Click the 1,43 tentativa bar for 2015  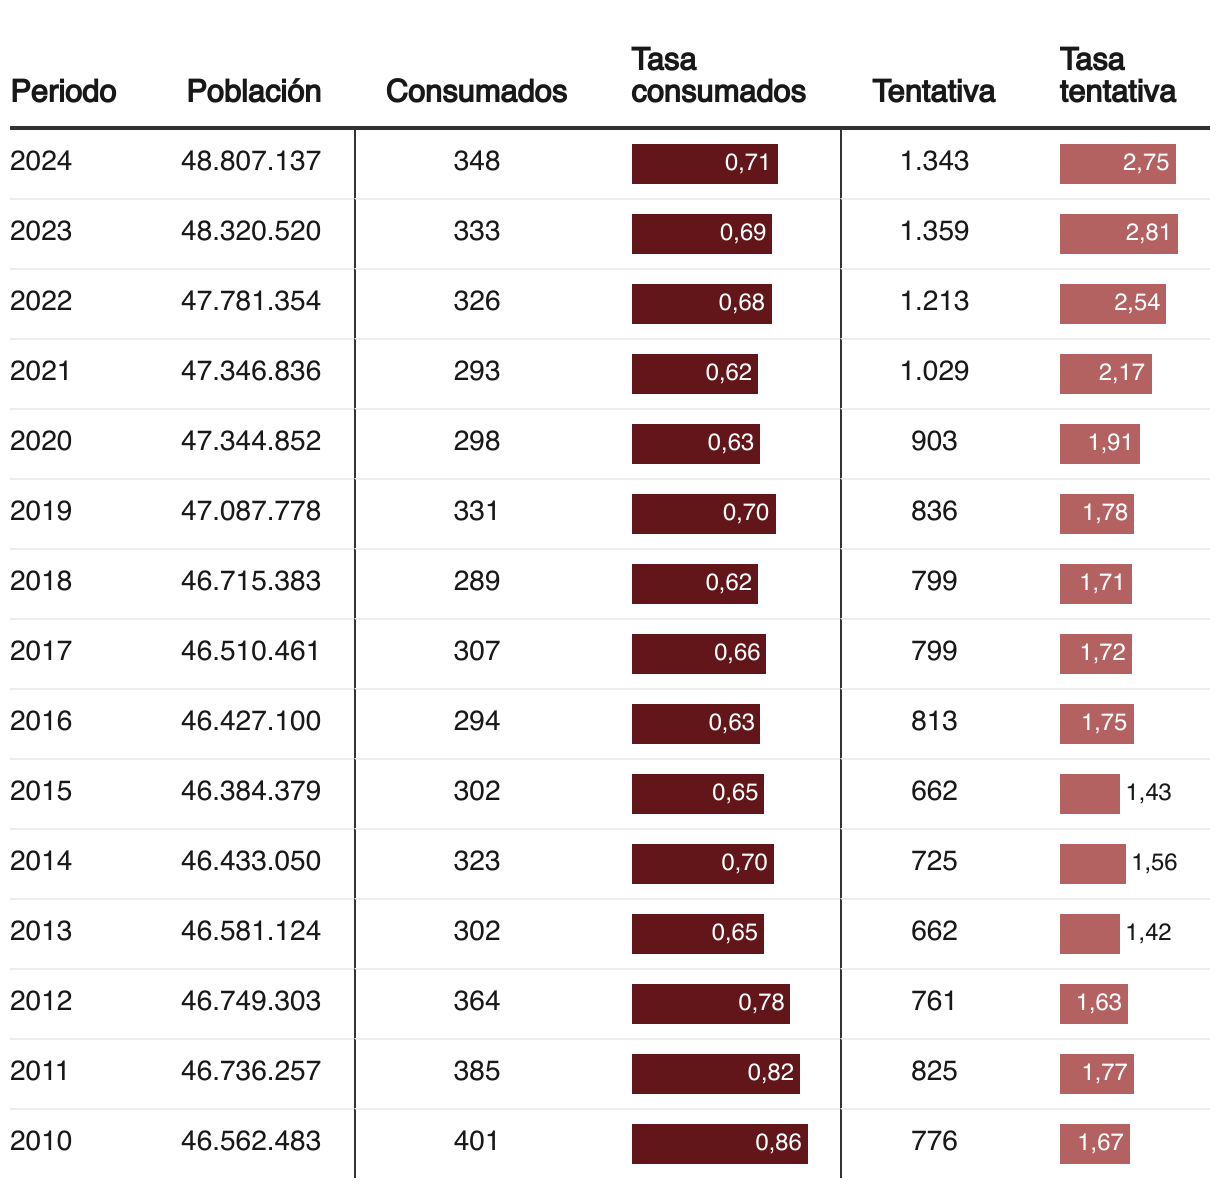(x=1090, y=793)
